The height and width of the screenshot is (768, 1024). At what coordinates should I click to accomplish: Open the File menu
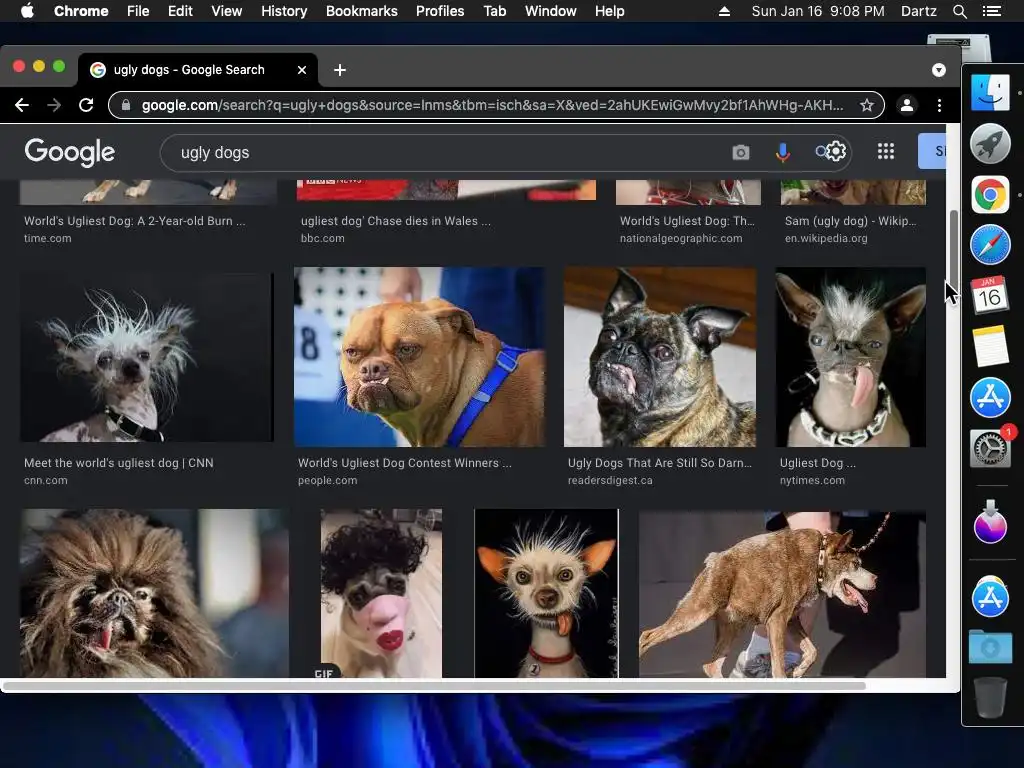(x=138, y=11)
